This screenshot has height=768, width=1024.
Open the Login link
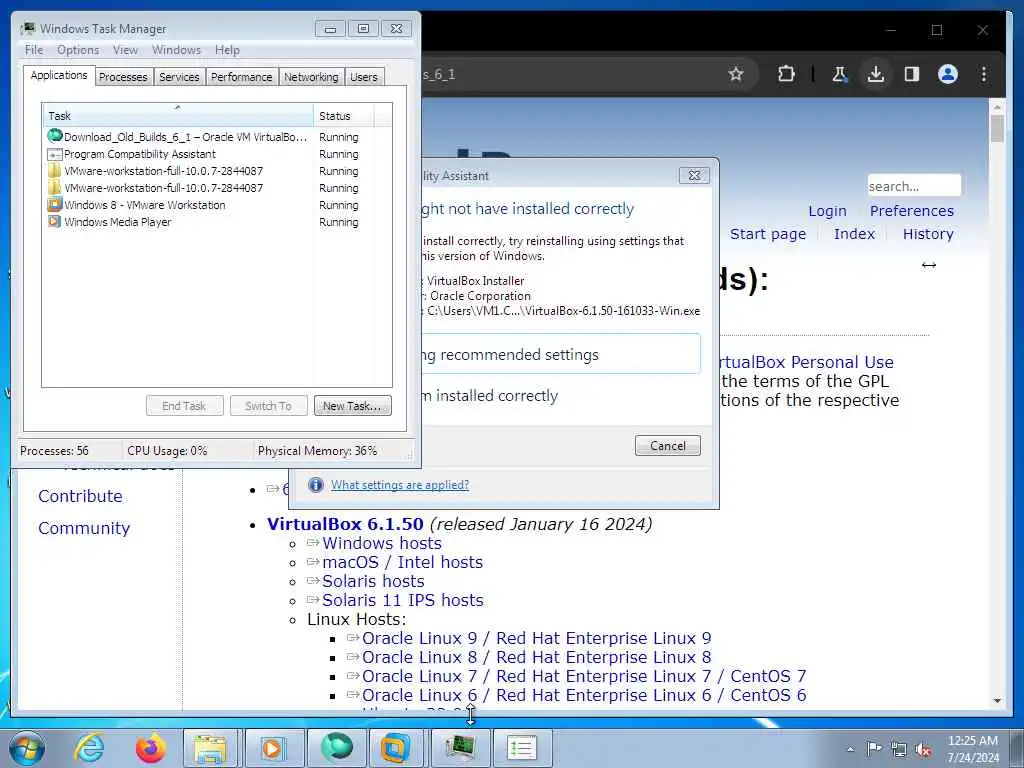tap(827, 211)
